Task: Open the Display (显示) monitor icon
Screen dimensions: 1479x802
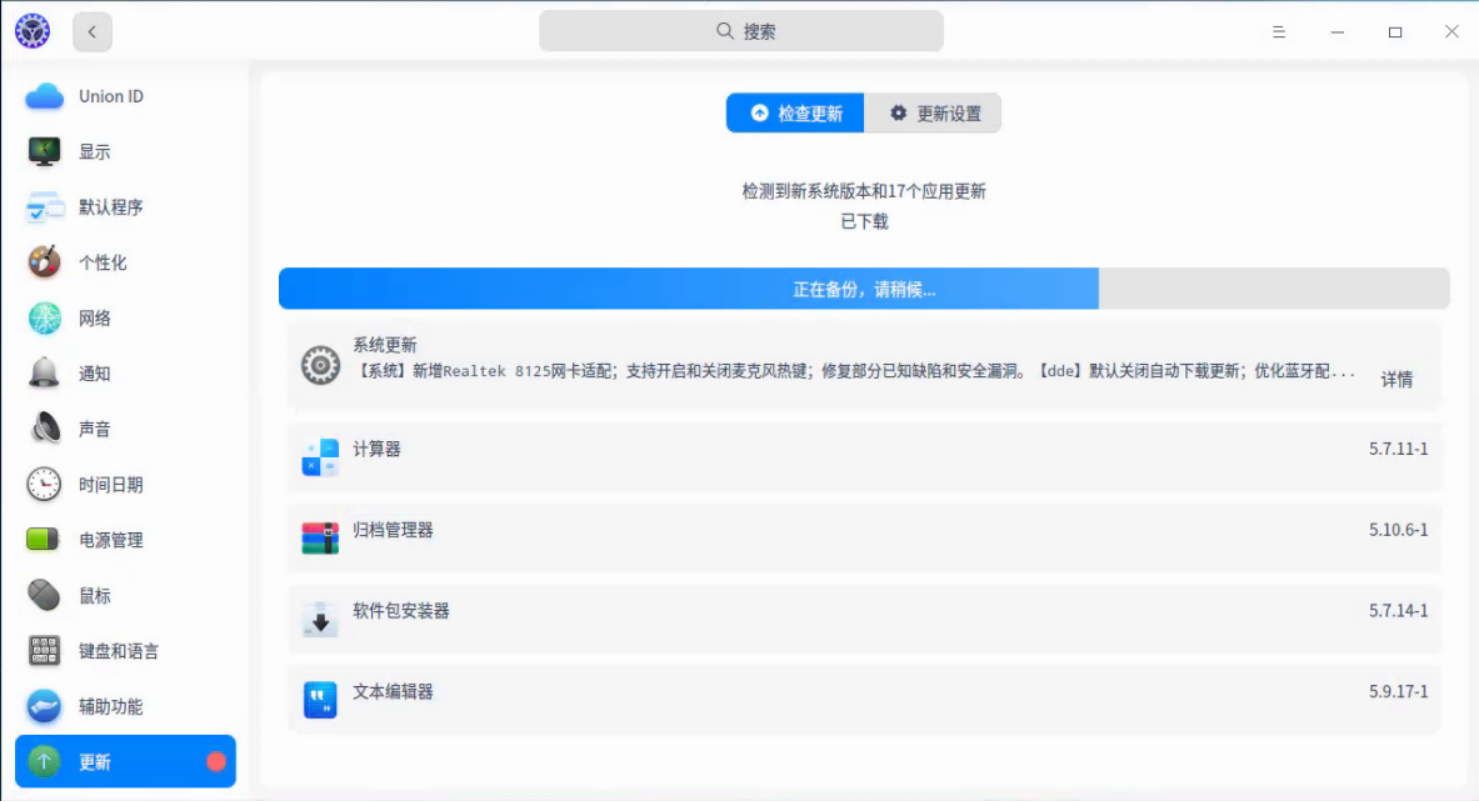Action: coord(44,152)
